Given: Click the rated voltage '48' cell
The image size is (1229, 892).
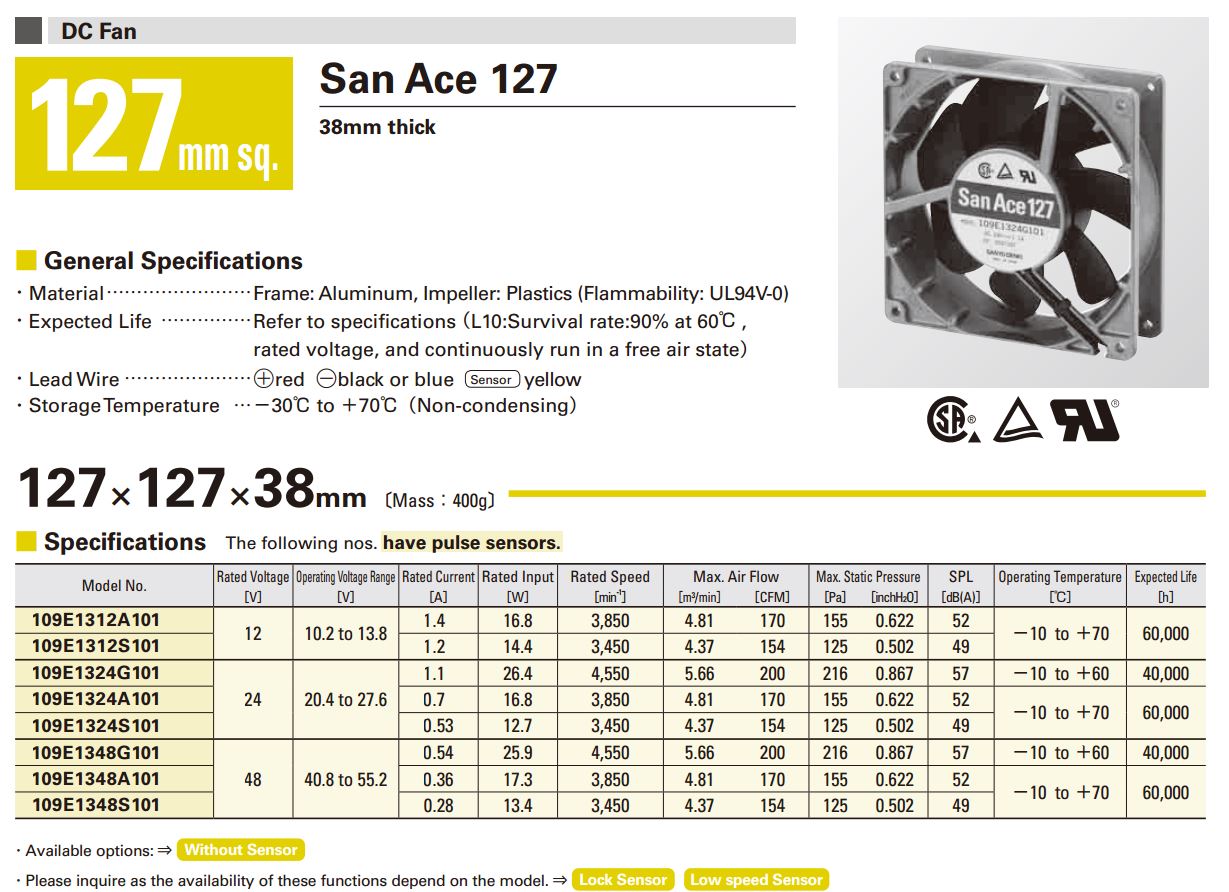Looking at the screenshot, I should pos(253,779).
